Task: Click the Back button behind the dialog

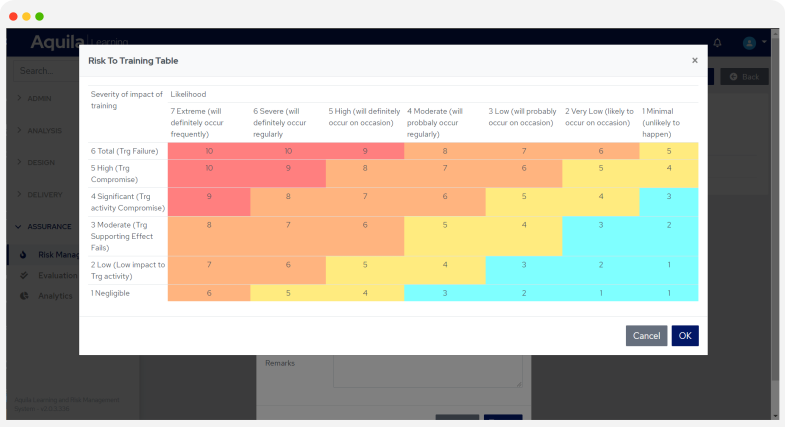Action: pyautogui.click(x=744, y=76)
